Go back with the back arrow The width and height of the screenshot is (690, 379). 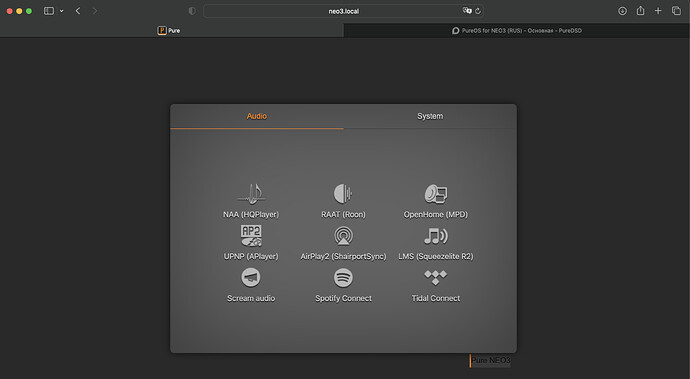78,11
